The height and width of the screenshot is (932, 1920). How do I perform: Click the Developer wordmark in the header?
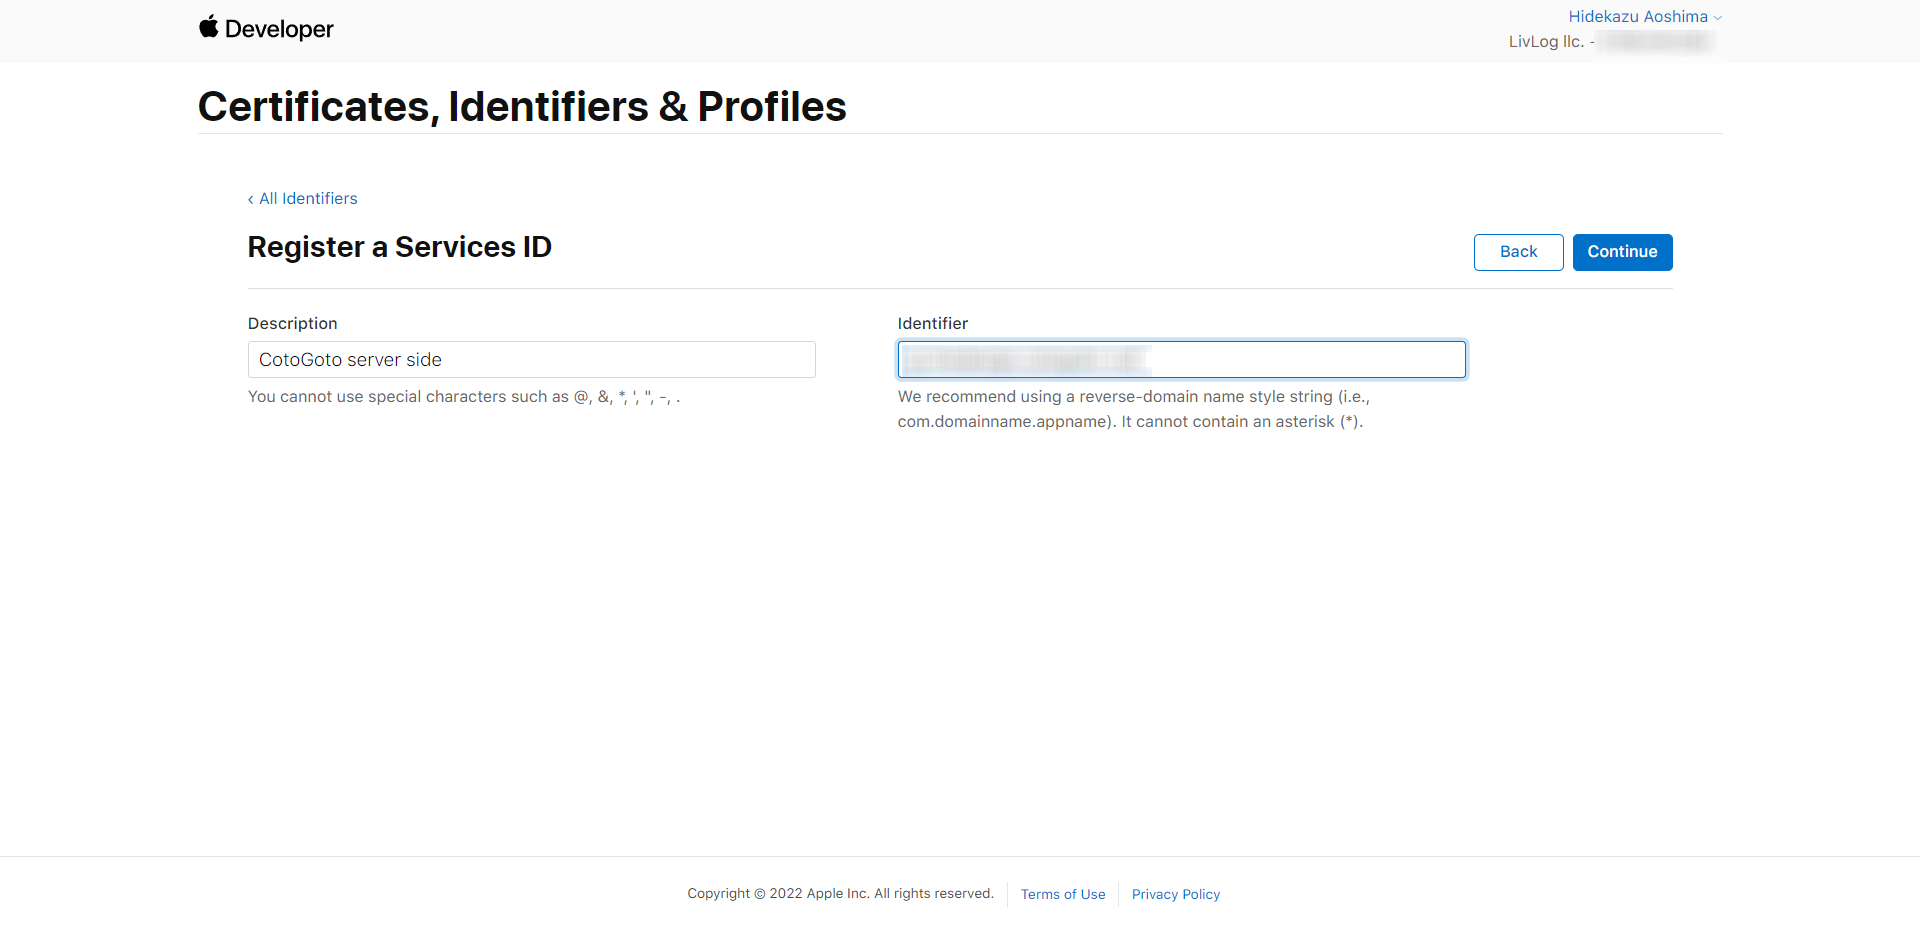tap(279, 29)
